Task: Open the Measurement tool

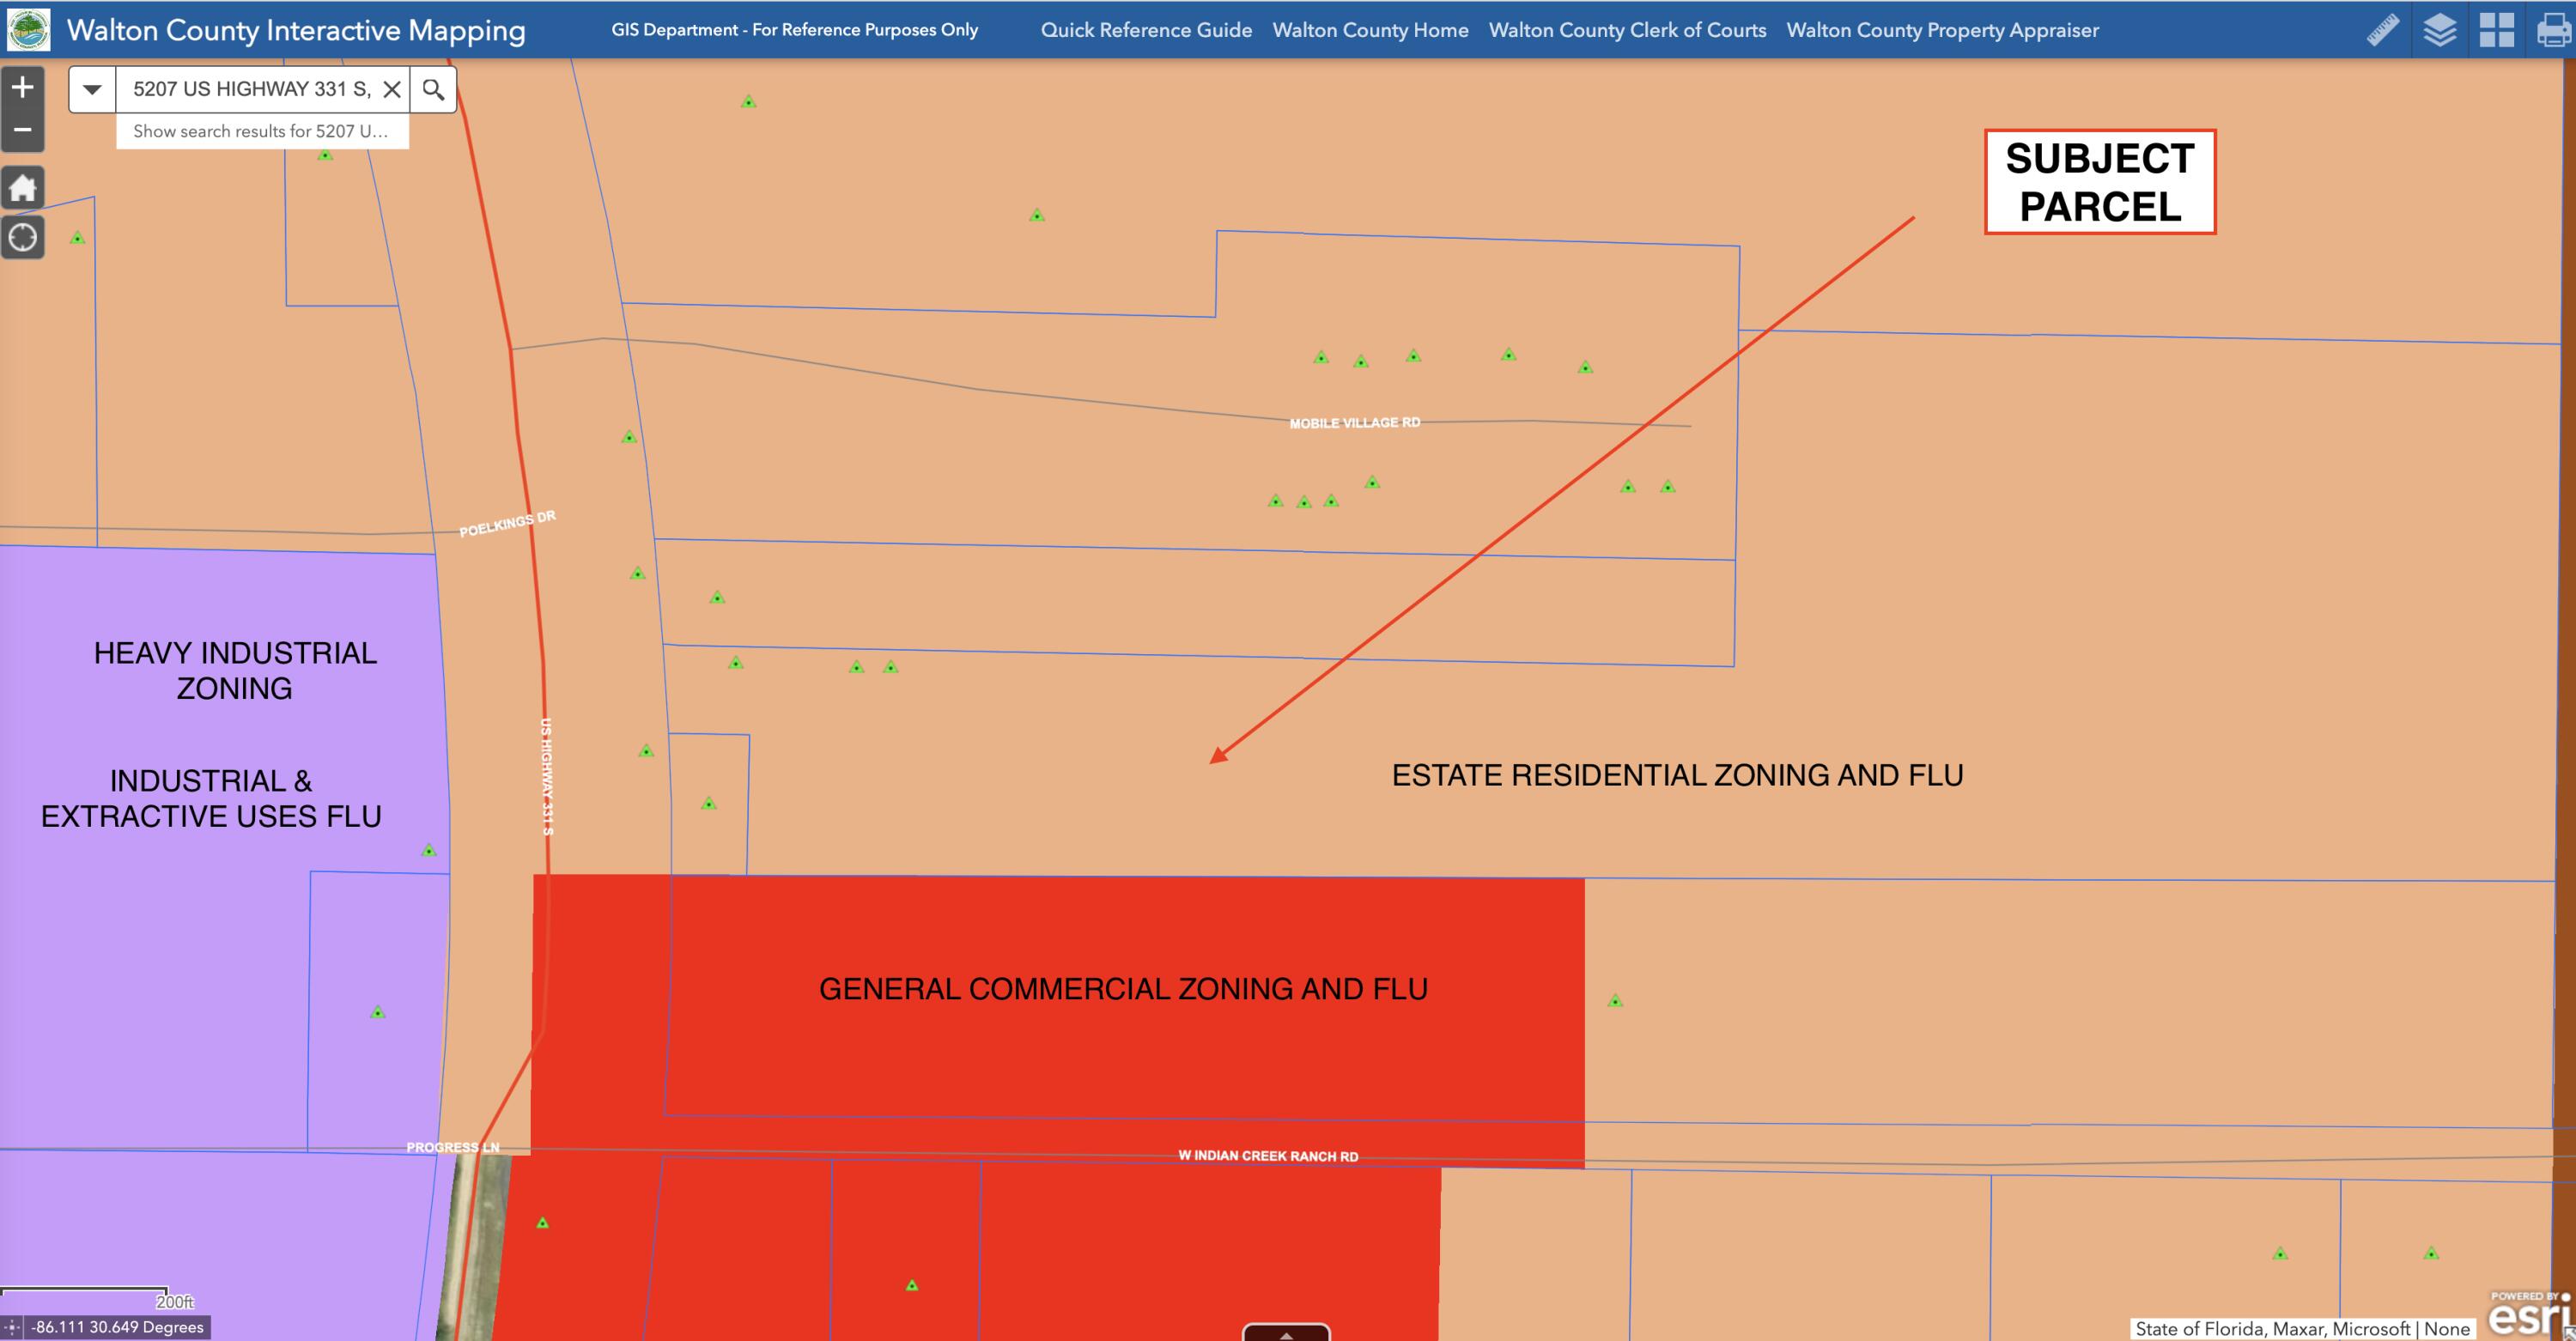Action: click(2383, 30)
